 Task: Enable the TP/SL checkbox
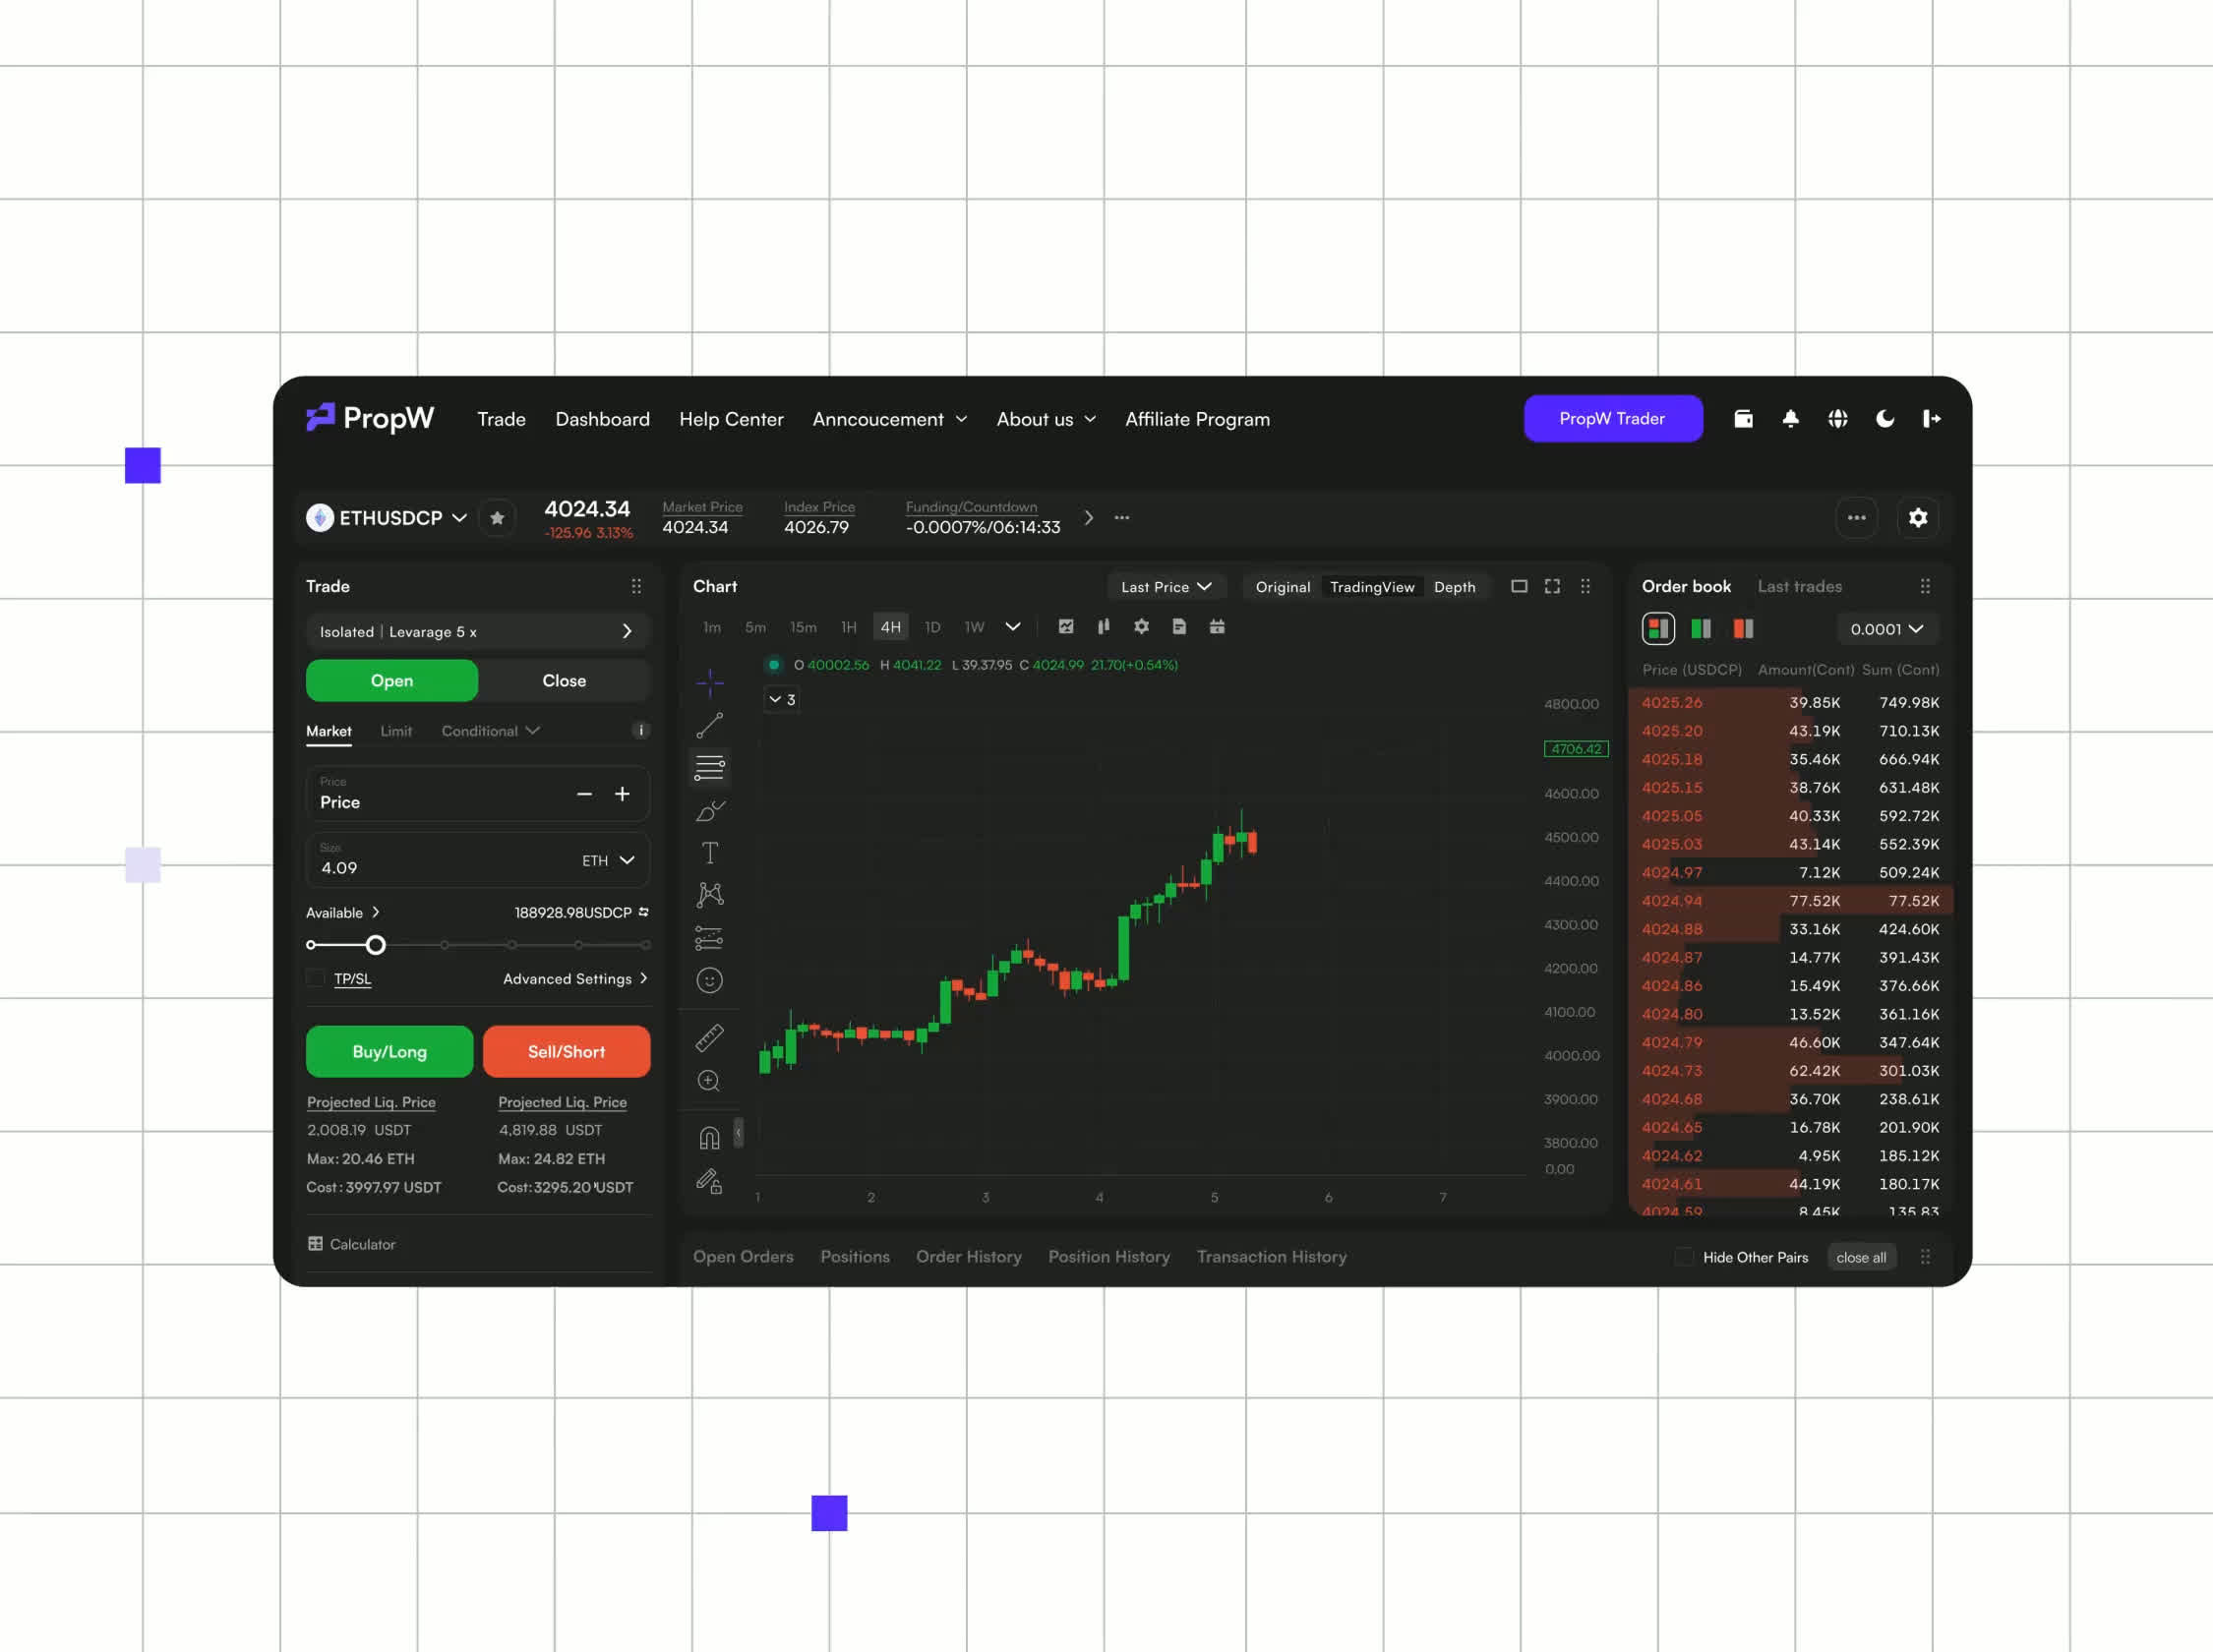pos(314,978)
